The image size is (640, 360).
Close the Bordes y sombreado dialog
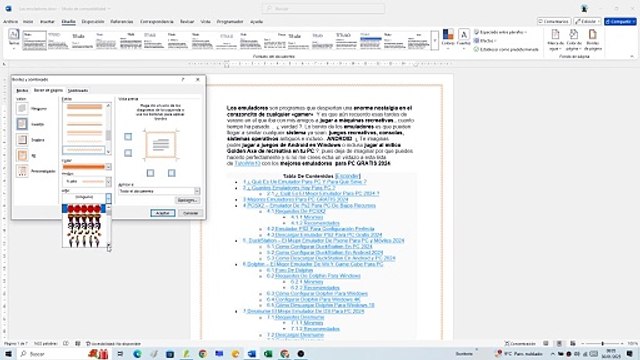coord(198,79)
